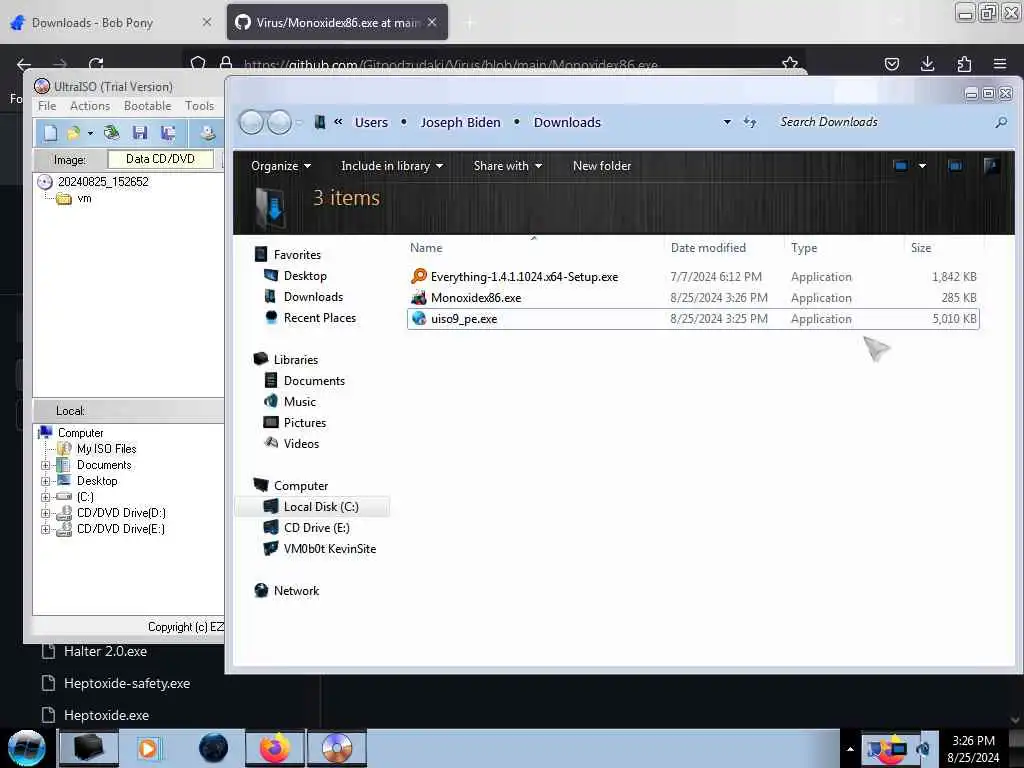This screenshot has height=768, width=1024.
Task: Open the Include in library dropdown
Action: [392, 166]
